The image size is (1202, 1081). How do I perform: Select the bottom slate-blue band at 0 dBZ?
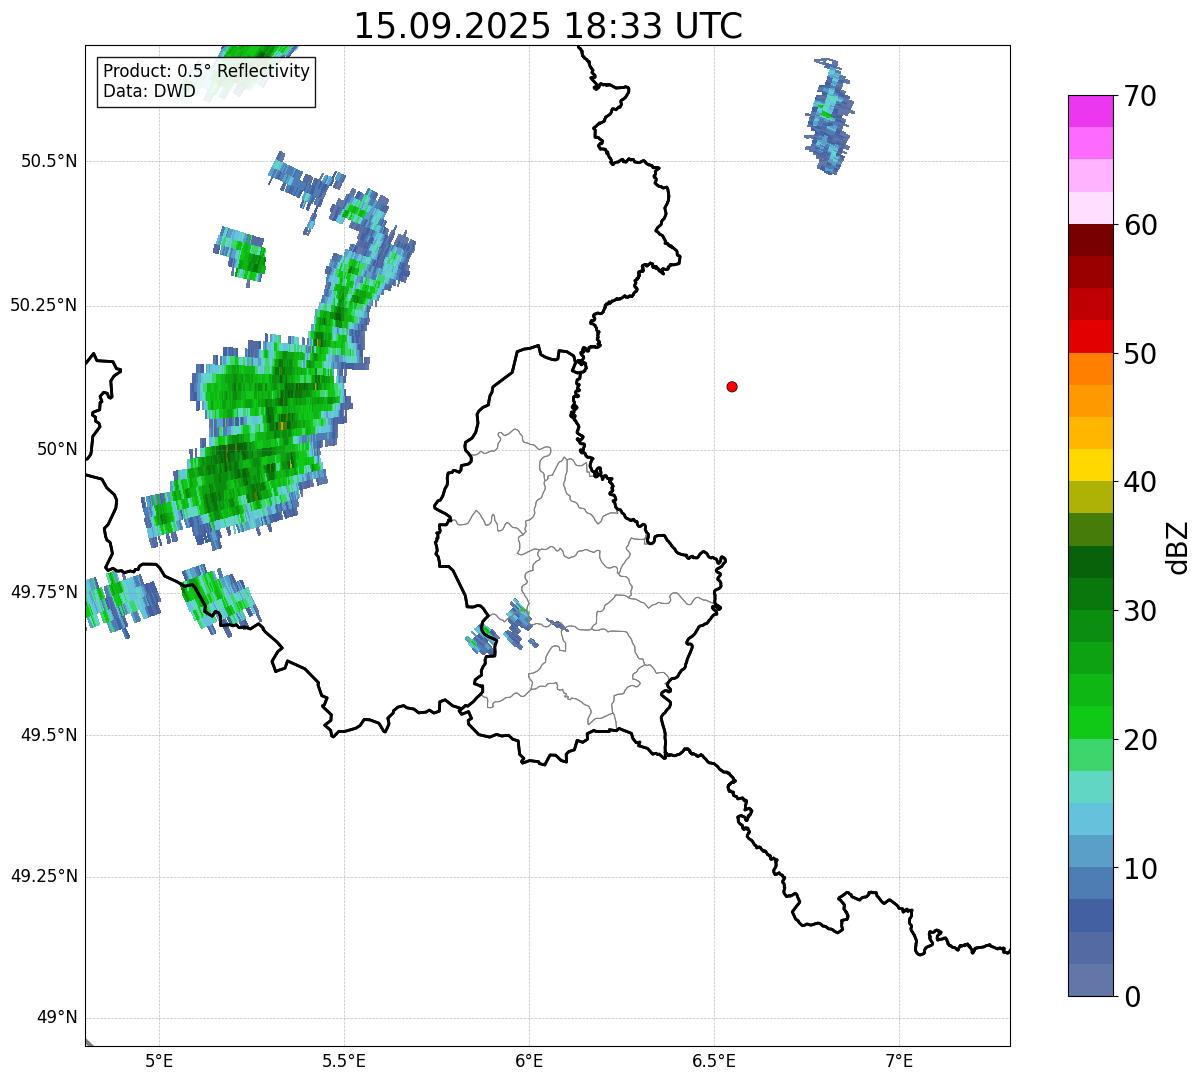(1090, 980)
